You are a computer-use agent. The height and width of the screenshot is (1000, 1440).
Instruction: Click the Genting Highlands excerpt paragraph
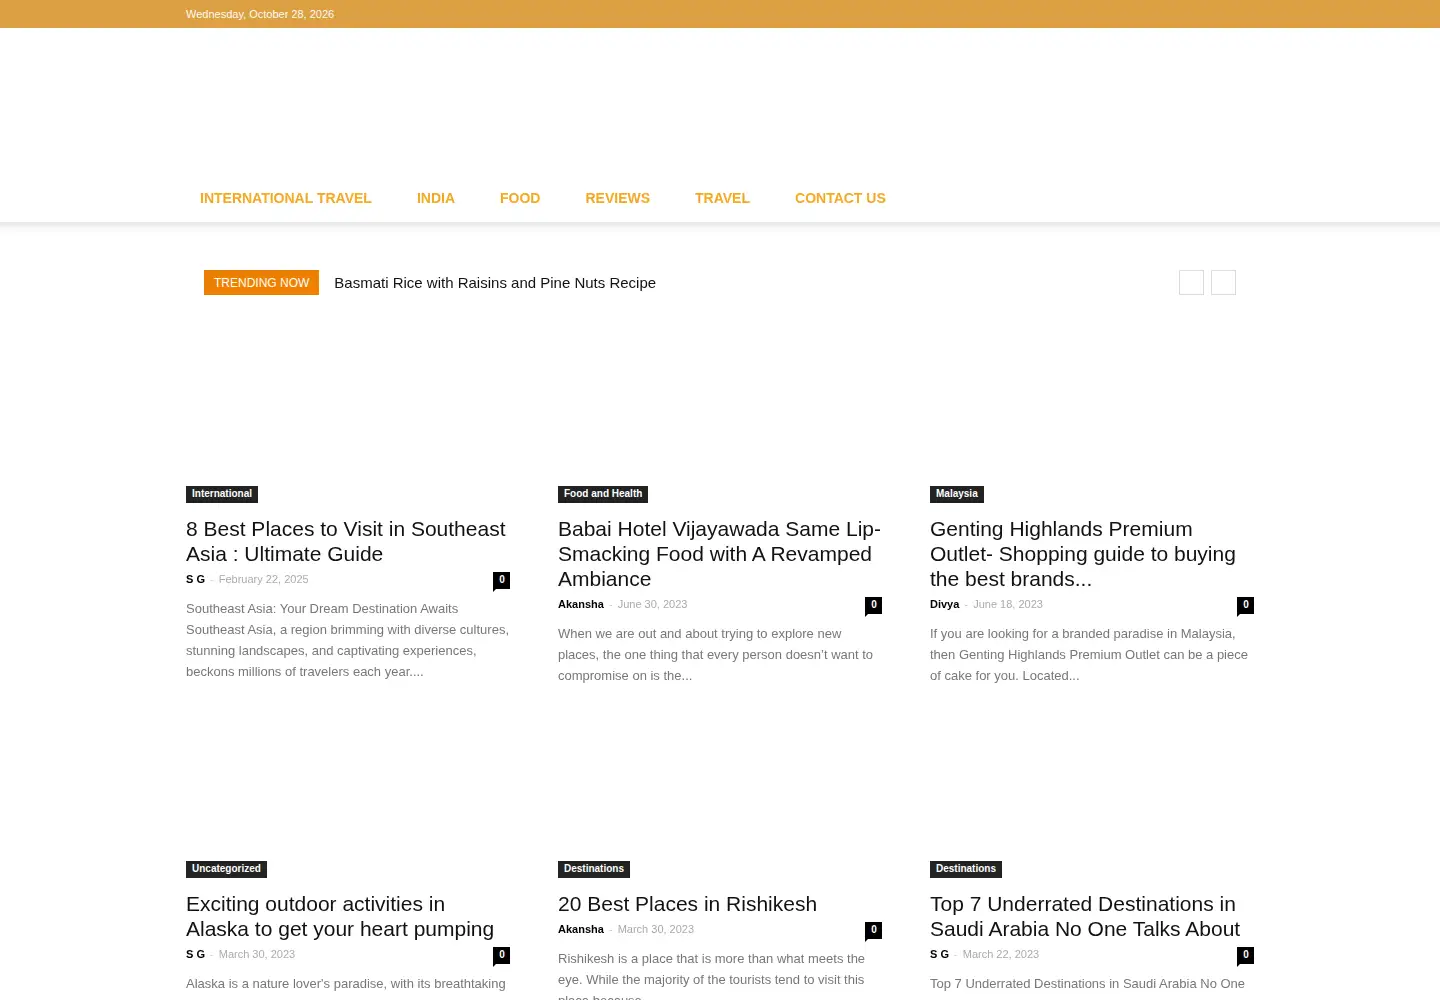[x=1089, y=655]
